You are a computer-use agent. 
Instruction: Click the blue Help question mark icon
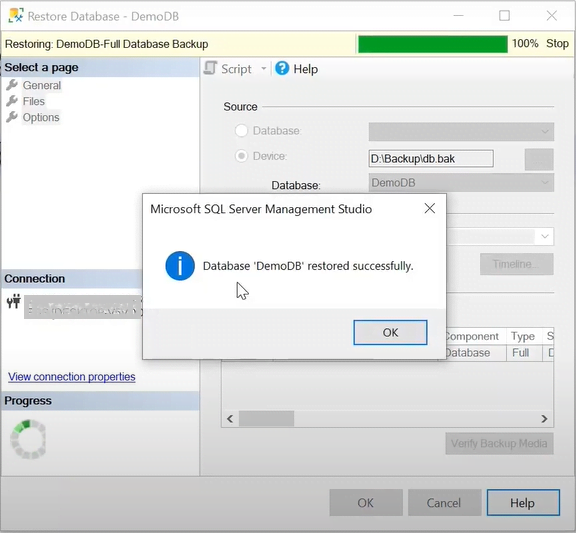click(282, 68)
